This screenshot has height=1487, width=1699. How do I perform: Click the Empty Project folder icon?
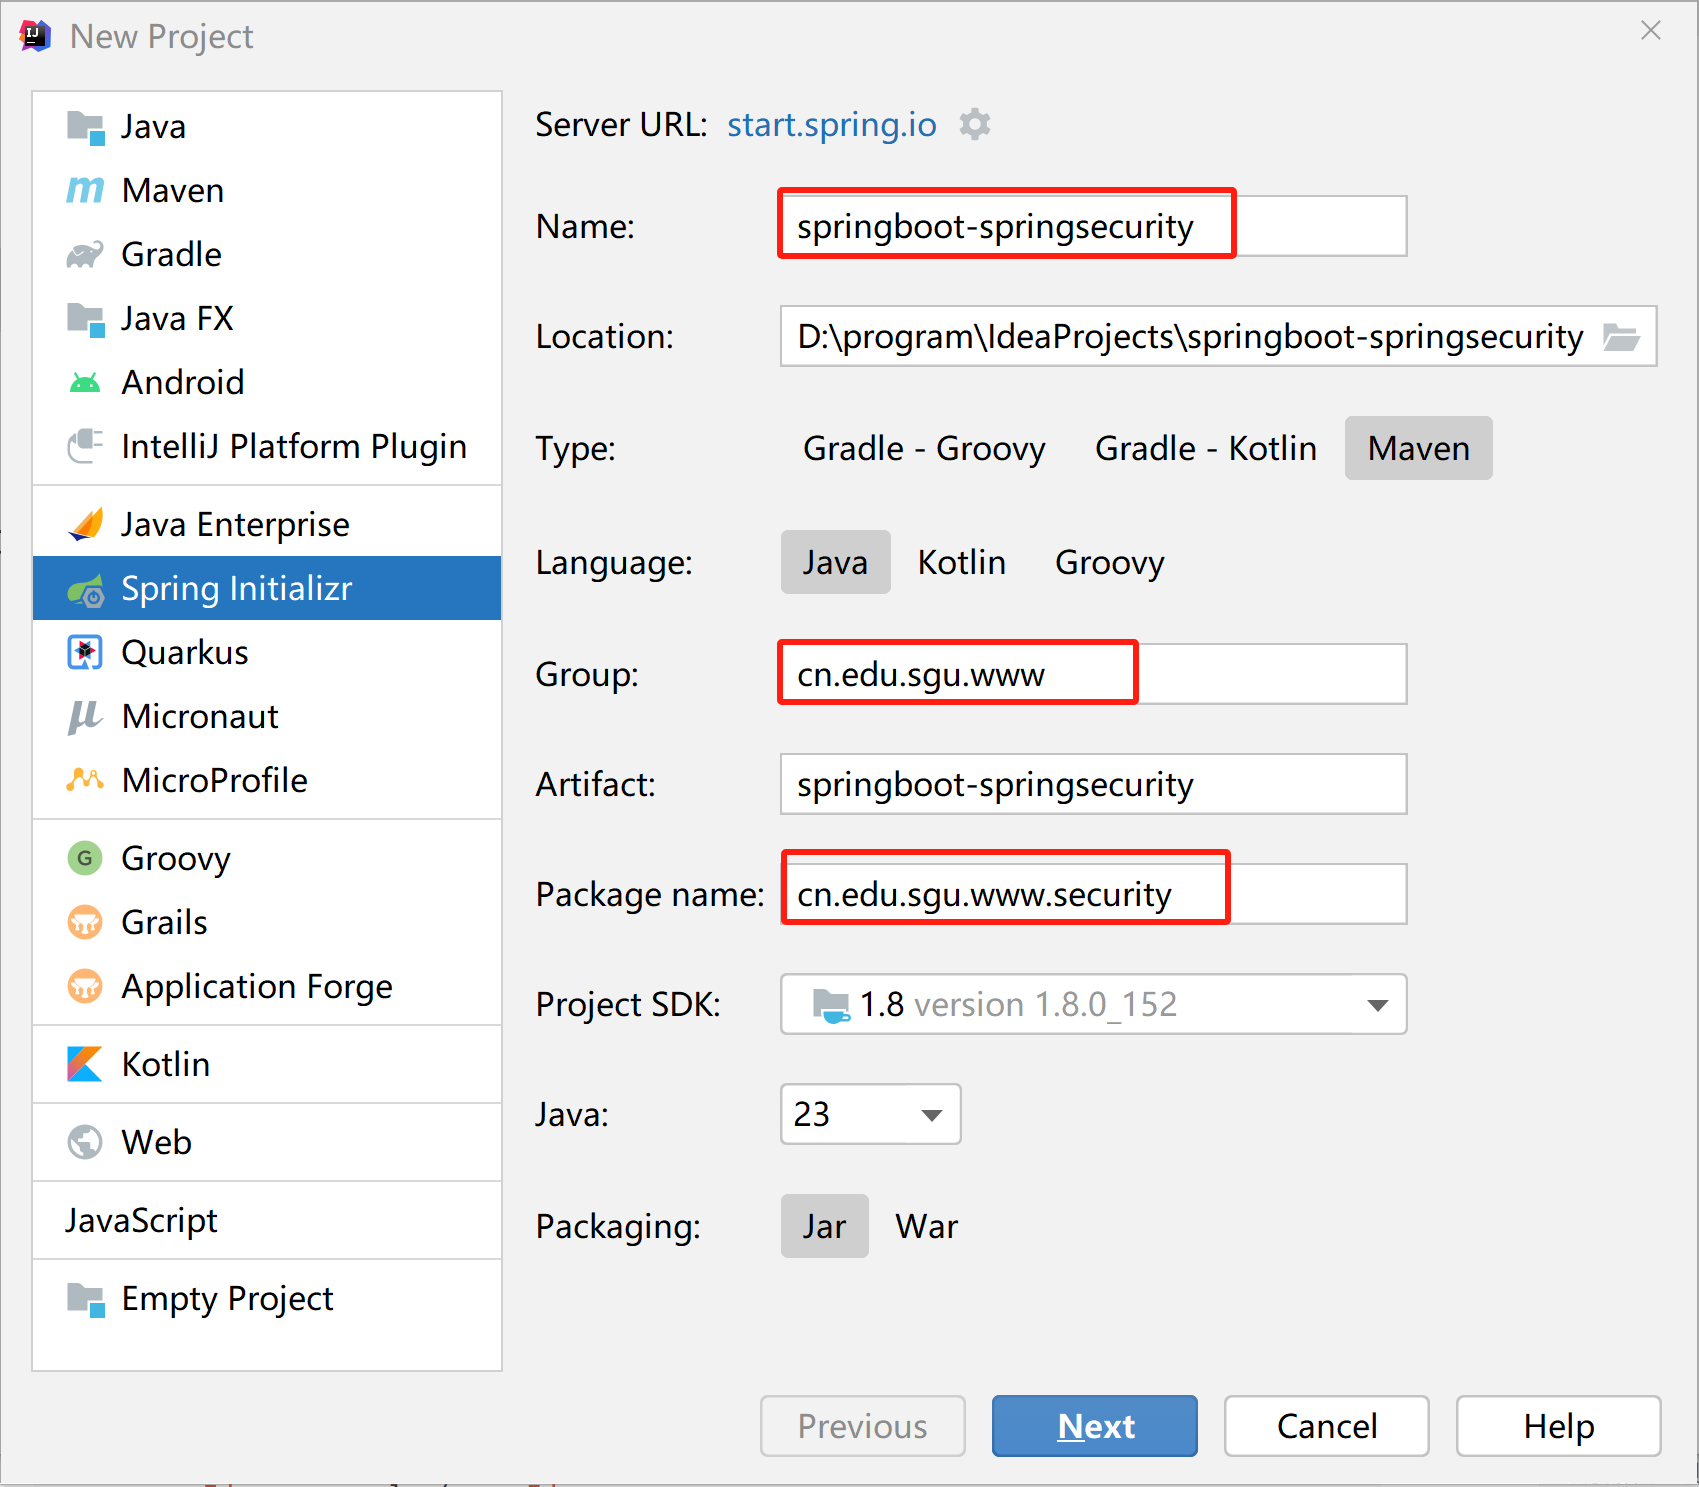point(85,1299)
